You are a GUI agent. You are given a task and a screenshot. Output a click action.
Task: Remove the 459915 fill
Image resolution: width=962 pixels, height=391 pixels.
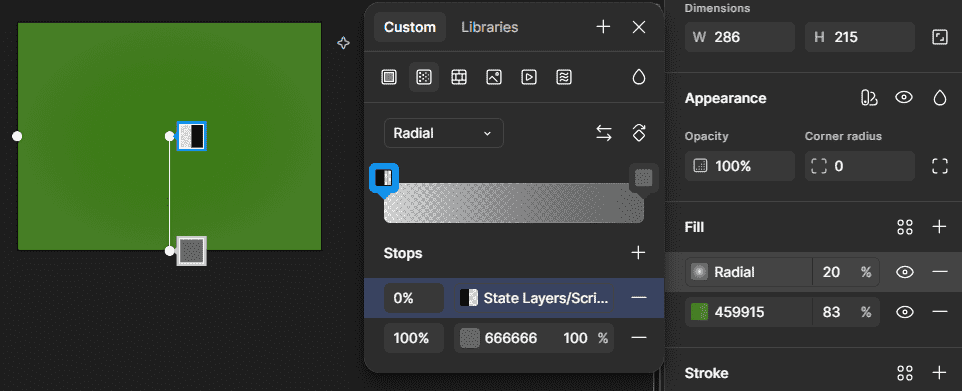(939, 312)
